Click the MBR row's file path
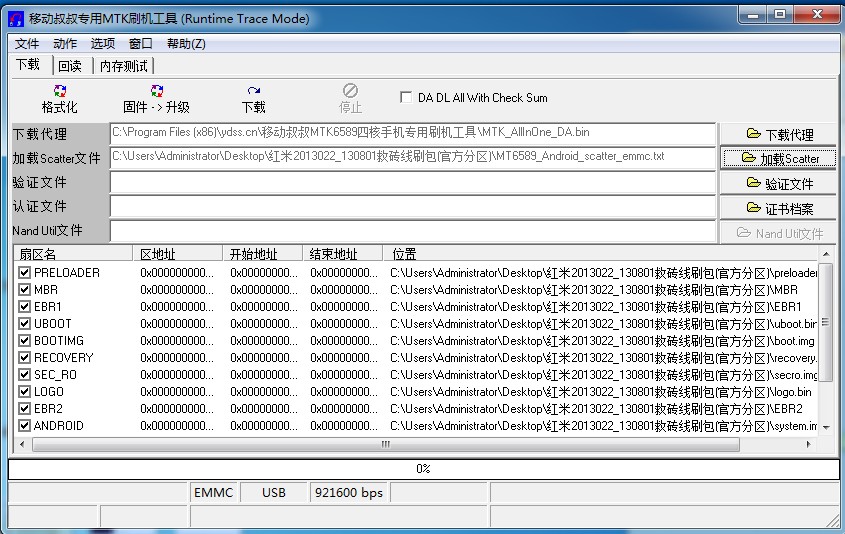 (594, 289)
